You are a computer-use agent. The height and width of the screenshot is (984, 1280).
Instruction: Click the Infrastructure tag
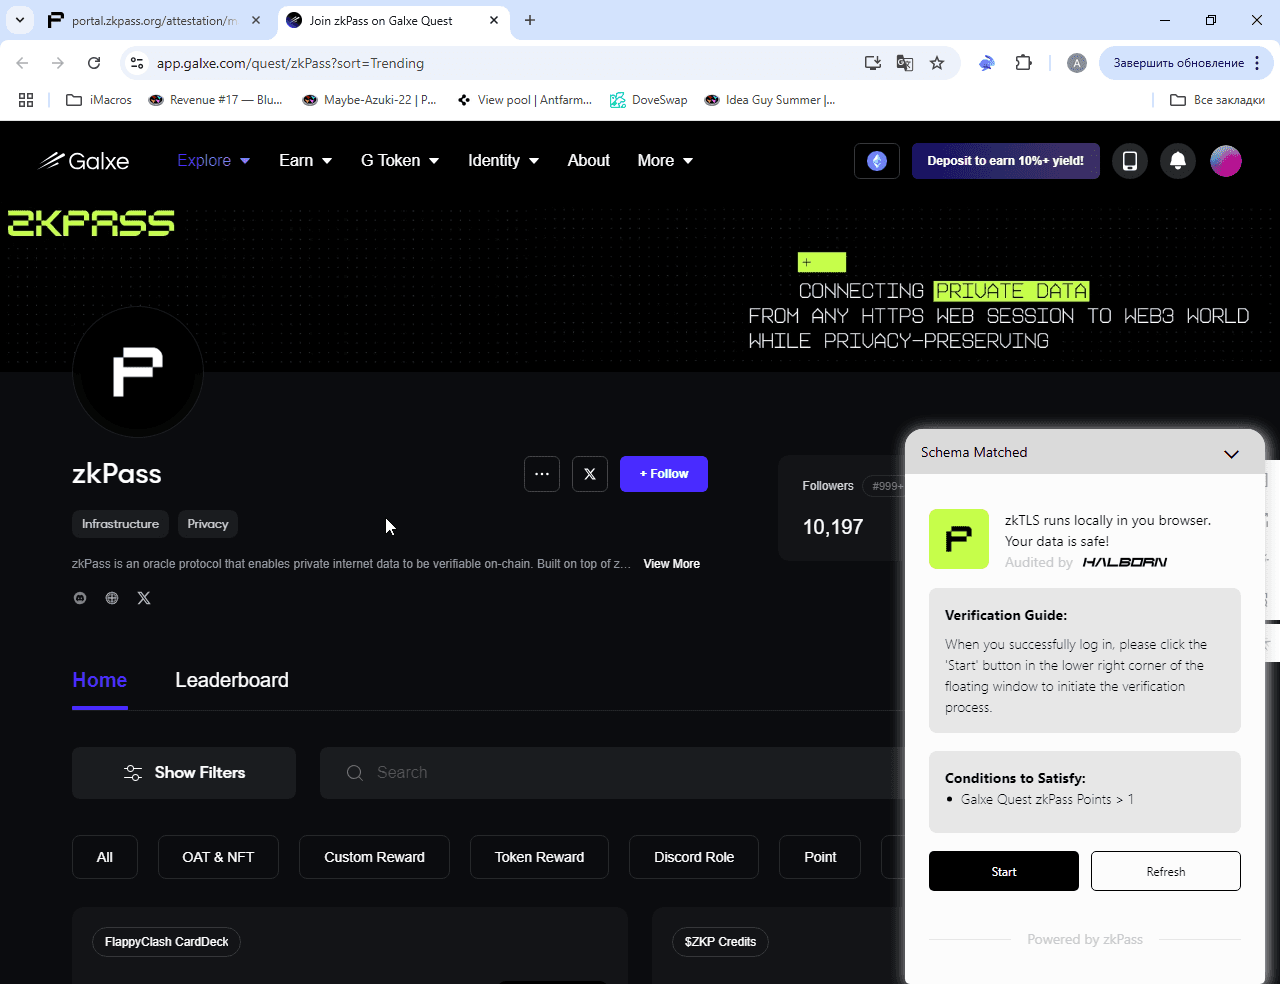[x=120, y=524]
